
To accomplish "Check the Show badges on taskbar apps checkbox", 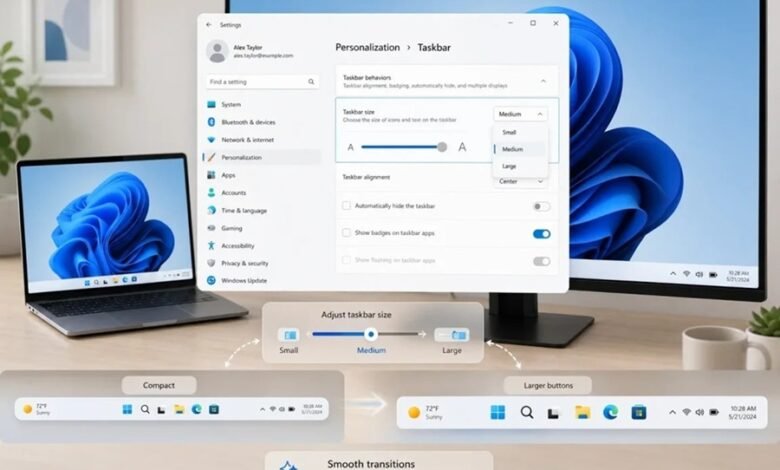I will pos(346,232).
